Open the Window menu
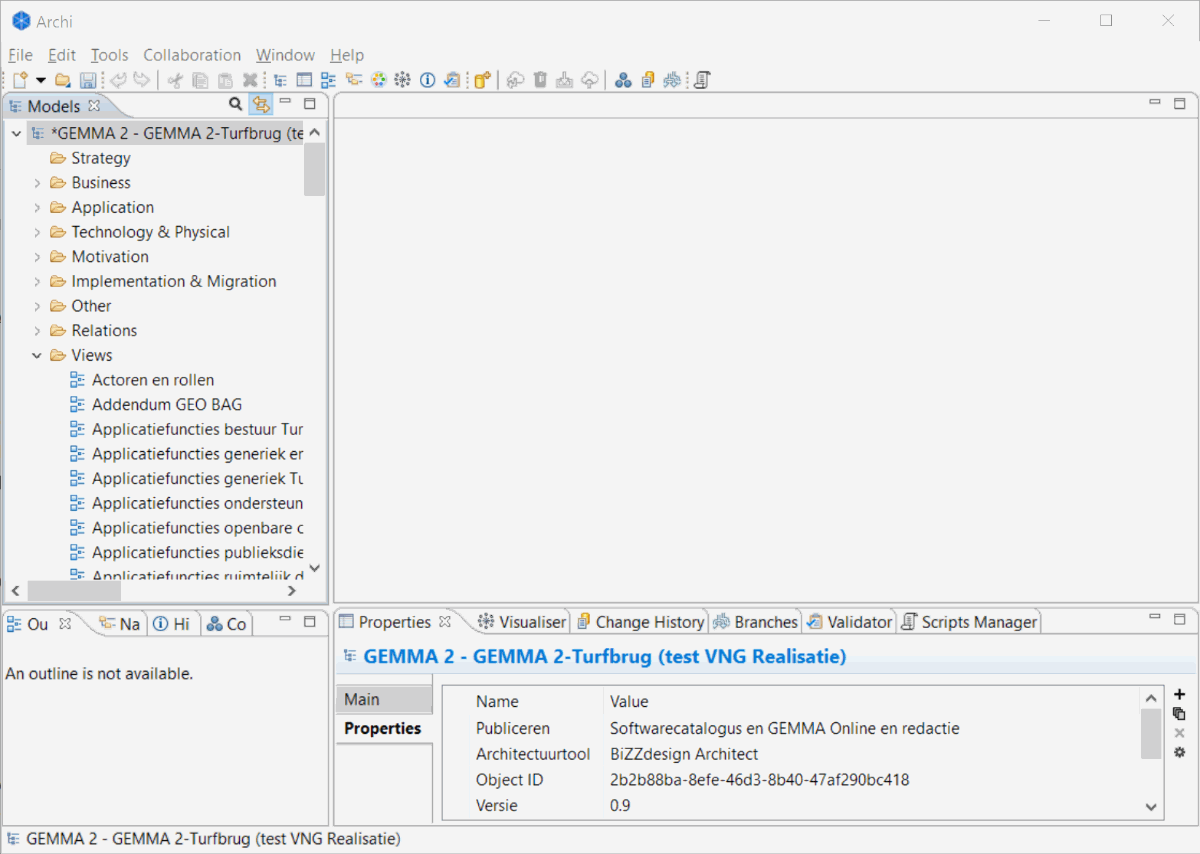The height and width of the screenshot is (854, 1200). tap(285, 55)
